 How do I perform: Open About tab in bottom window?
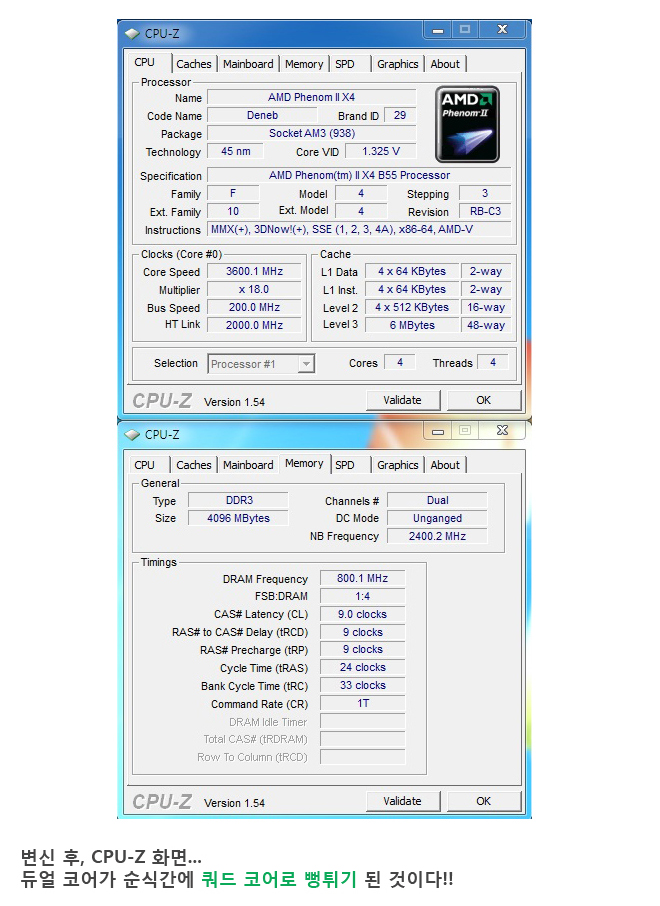445,465
